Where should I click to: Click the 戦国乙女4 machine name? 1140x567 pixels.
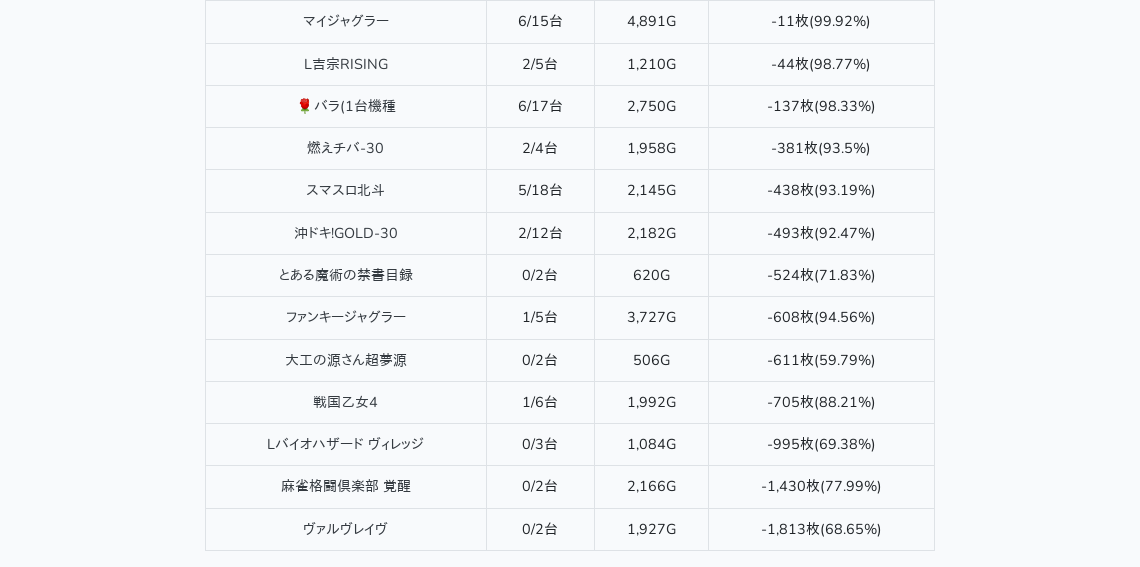(x=346, y=402)
